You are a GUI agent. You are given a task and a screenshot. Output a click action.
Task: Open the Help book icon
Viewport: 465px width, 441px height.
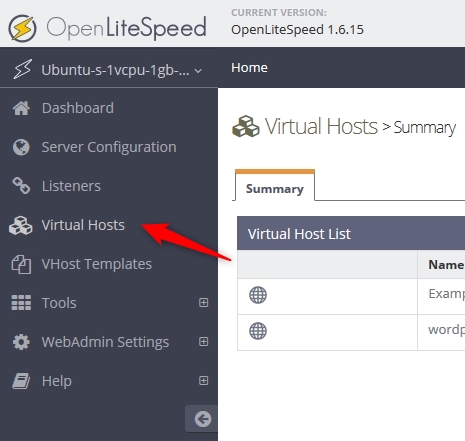pyautogui.click(x=21, y=381)
